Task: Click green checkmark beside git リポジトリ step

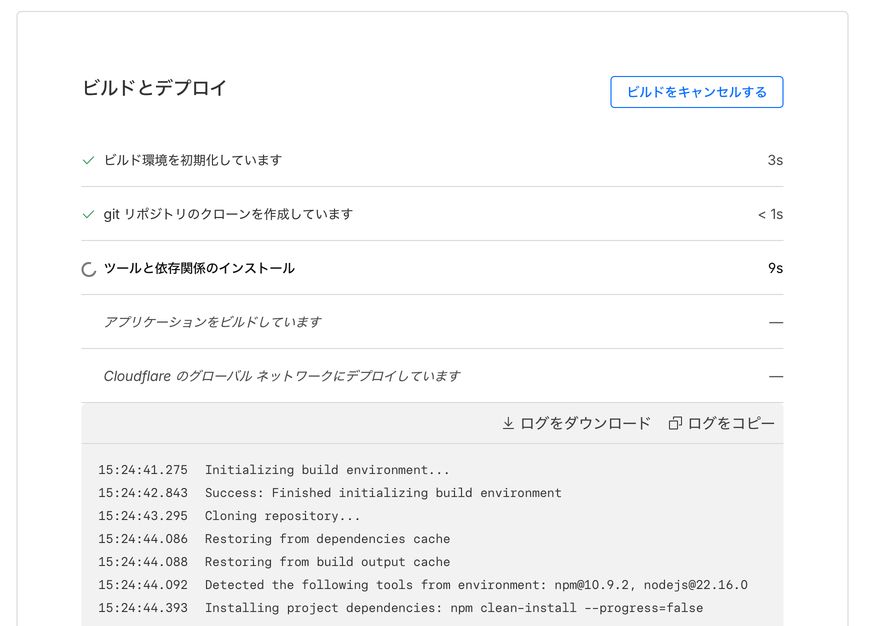Action: [x=89, y=214]
